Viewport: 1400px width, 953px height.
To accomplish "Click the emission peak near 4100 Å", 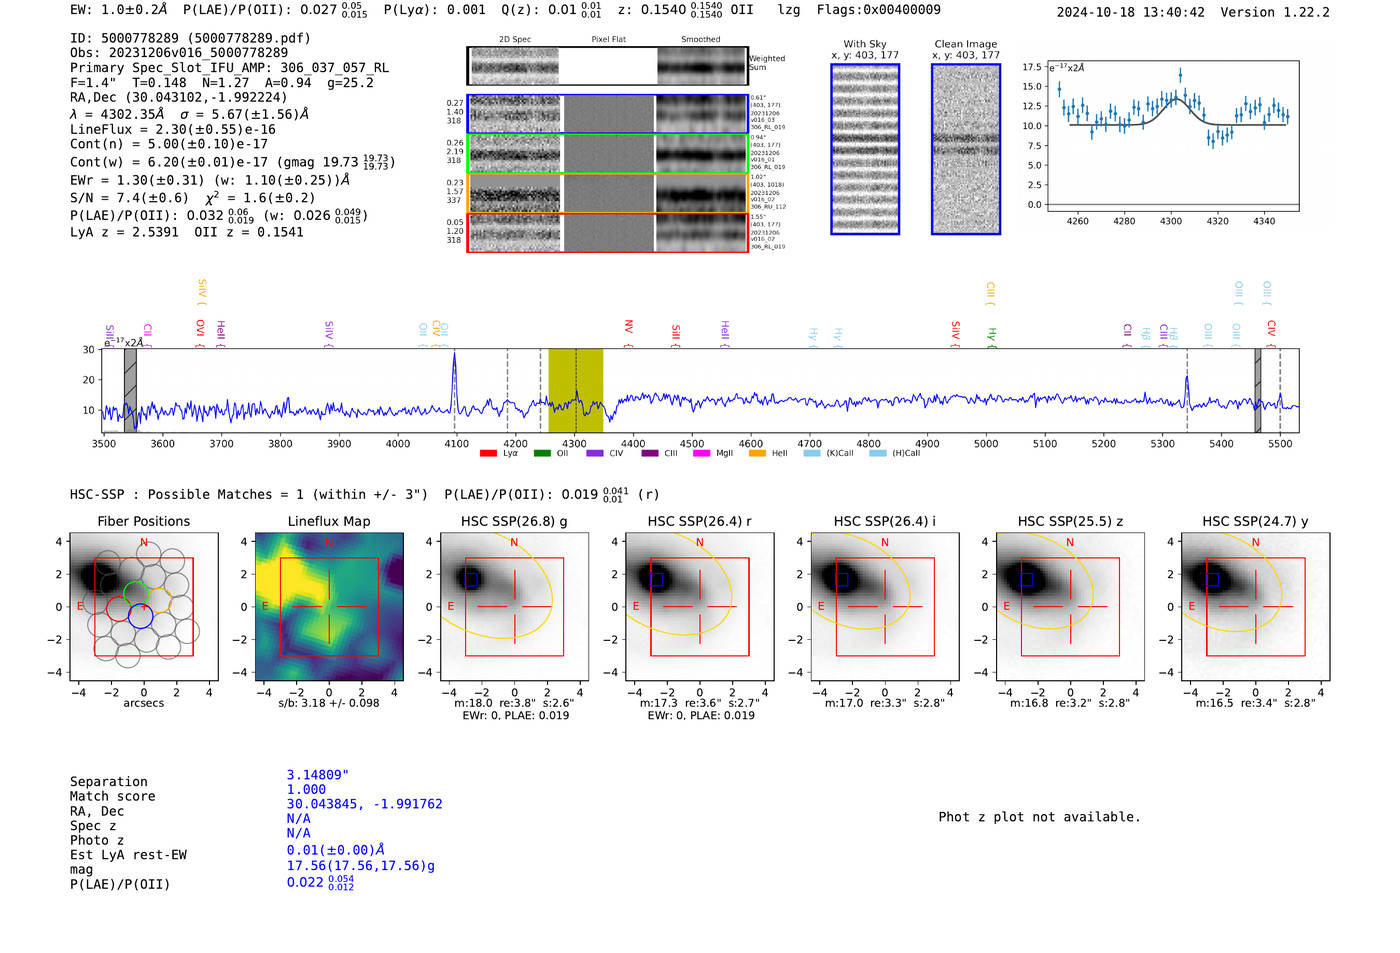I will pyautogui.click(x=454, y=380).
